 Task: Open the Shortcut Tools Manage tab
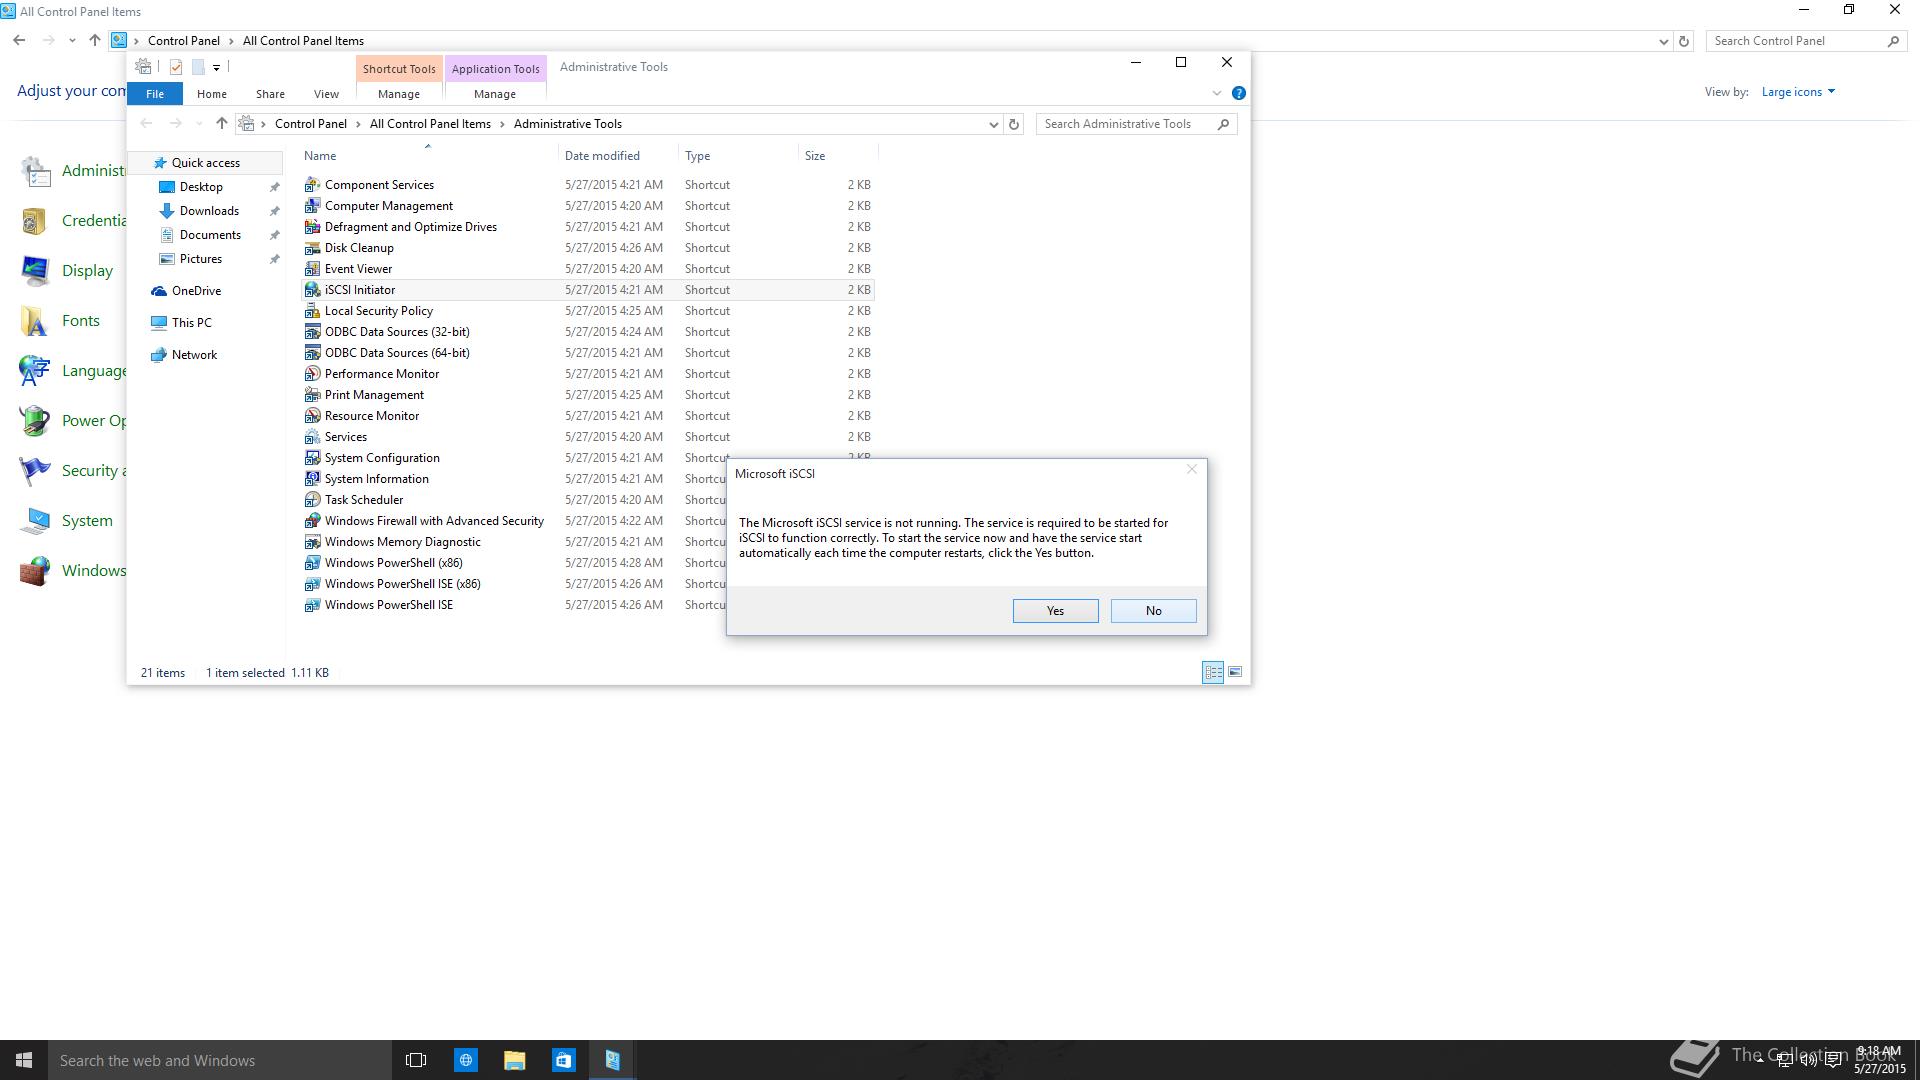coord(399,94)
